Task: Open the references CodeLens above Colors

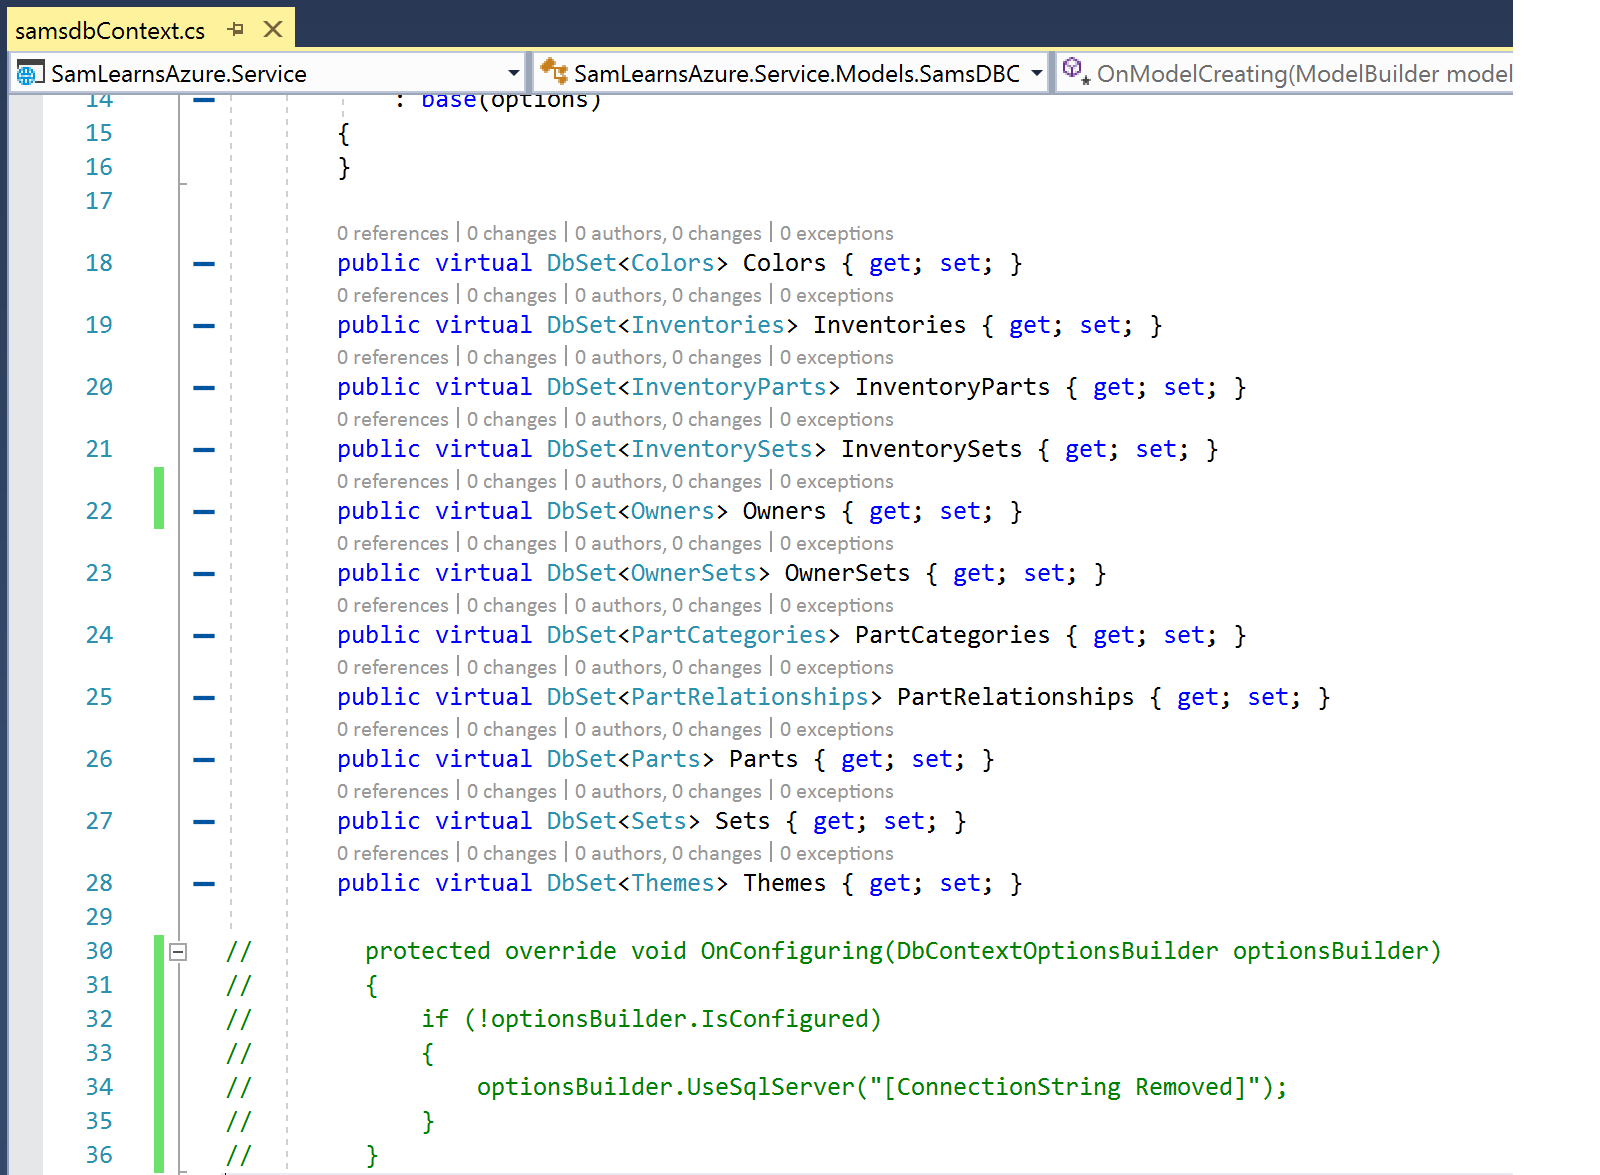Action: 392,234
